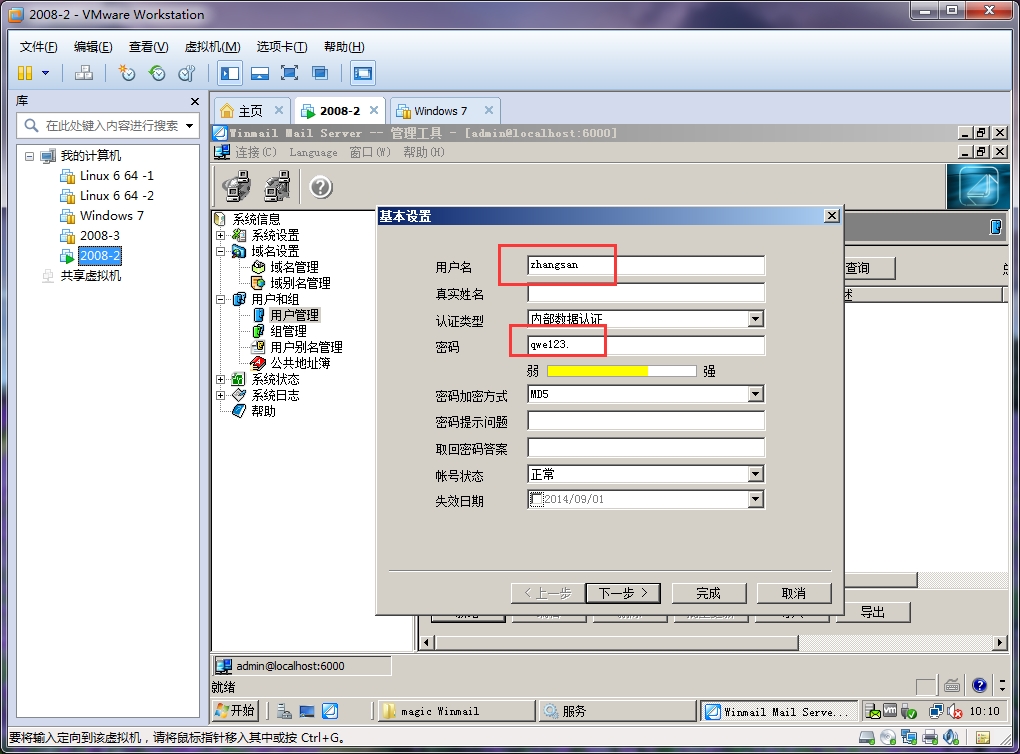The image size is (1020, 754).
Task: Open the snapshot manager icon
Action: pyautogui.click(x=187, y=73)
